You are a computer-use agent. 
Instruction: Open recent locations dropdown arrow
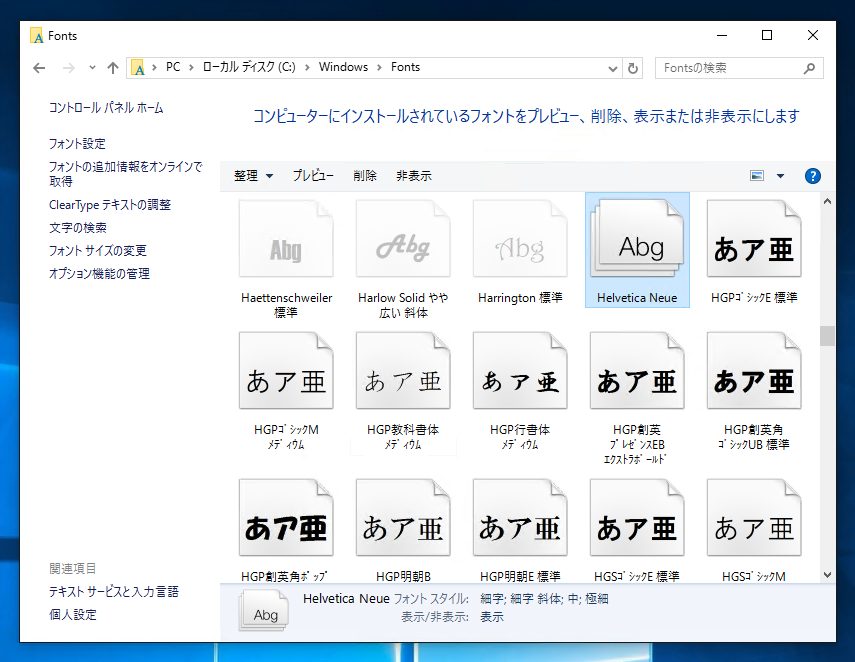pyautogui.click(x=92, y=68)
